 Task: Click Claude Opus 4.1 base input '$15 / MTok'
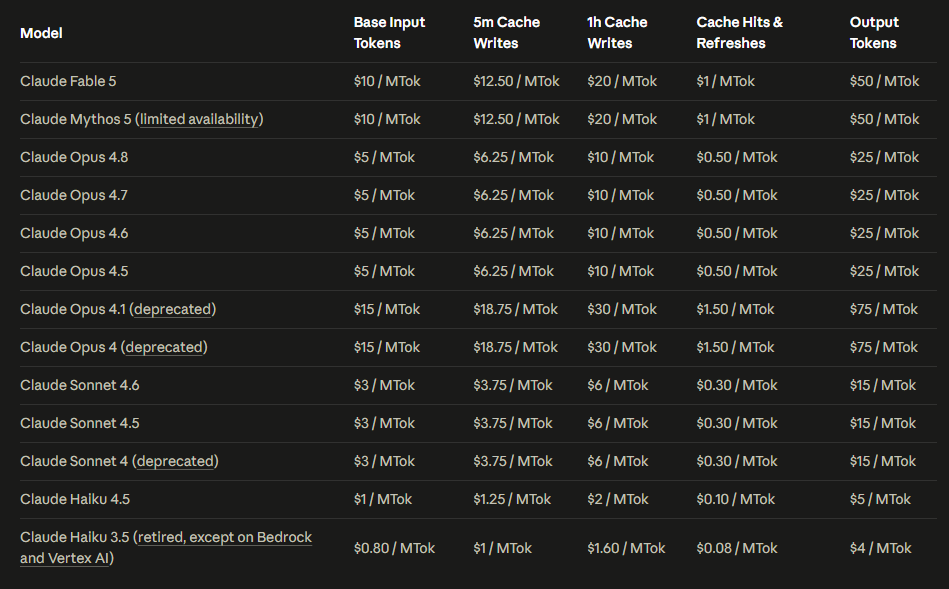click(x=387, y=309)
